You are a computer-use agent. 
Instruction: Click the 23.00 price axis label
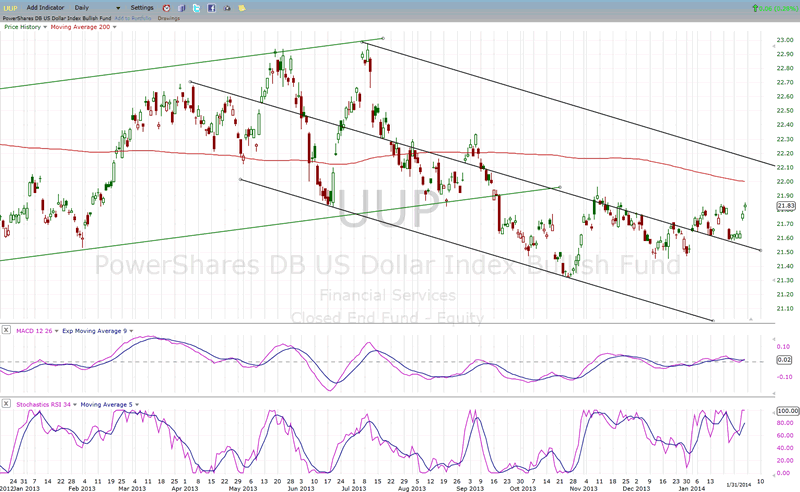[785, 40]
